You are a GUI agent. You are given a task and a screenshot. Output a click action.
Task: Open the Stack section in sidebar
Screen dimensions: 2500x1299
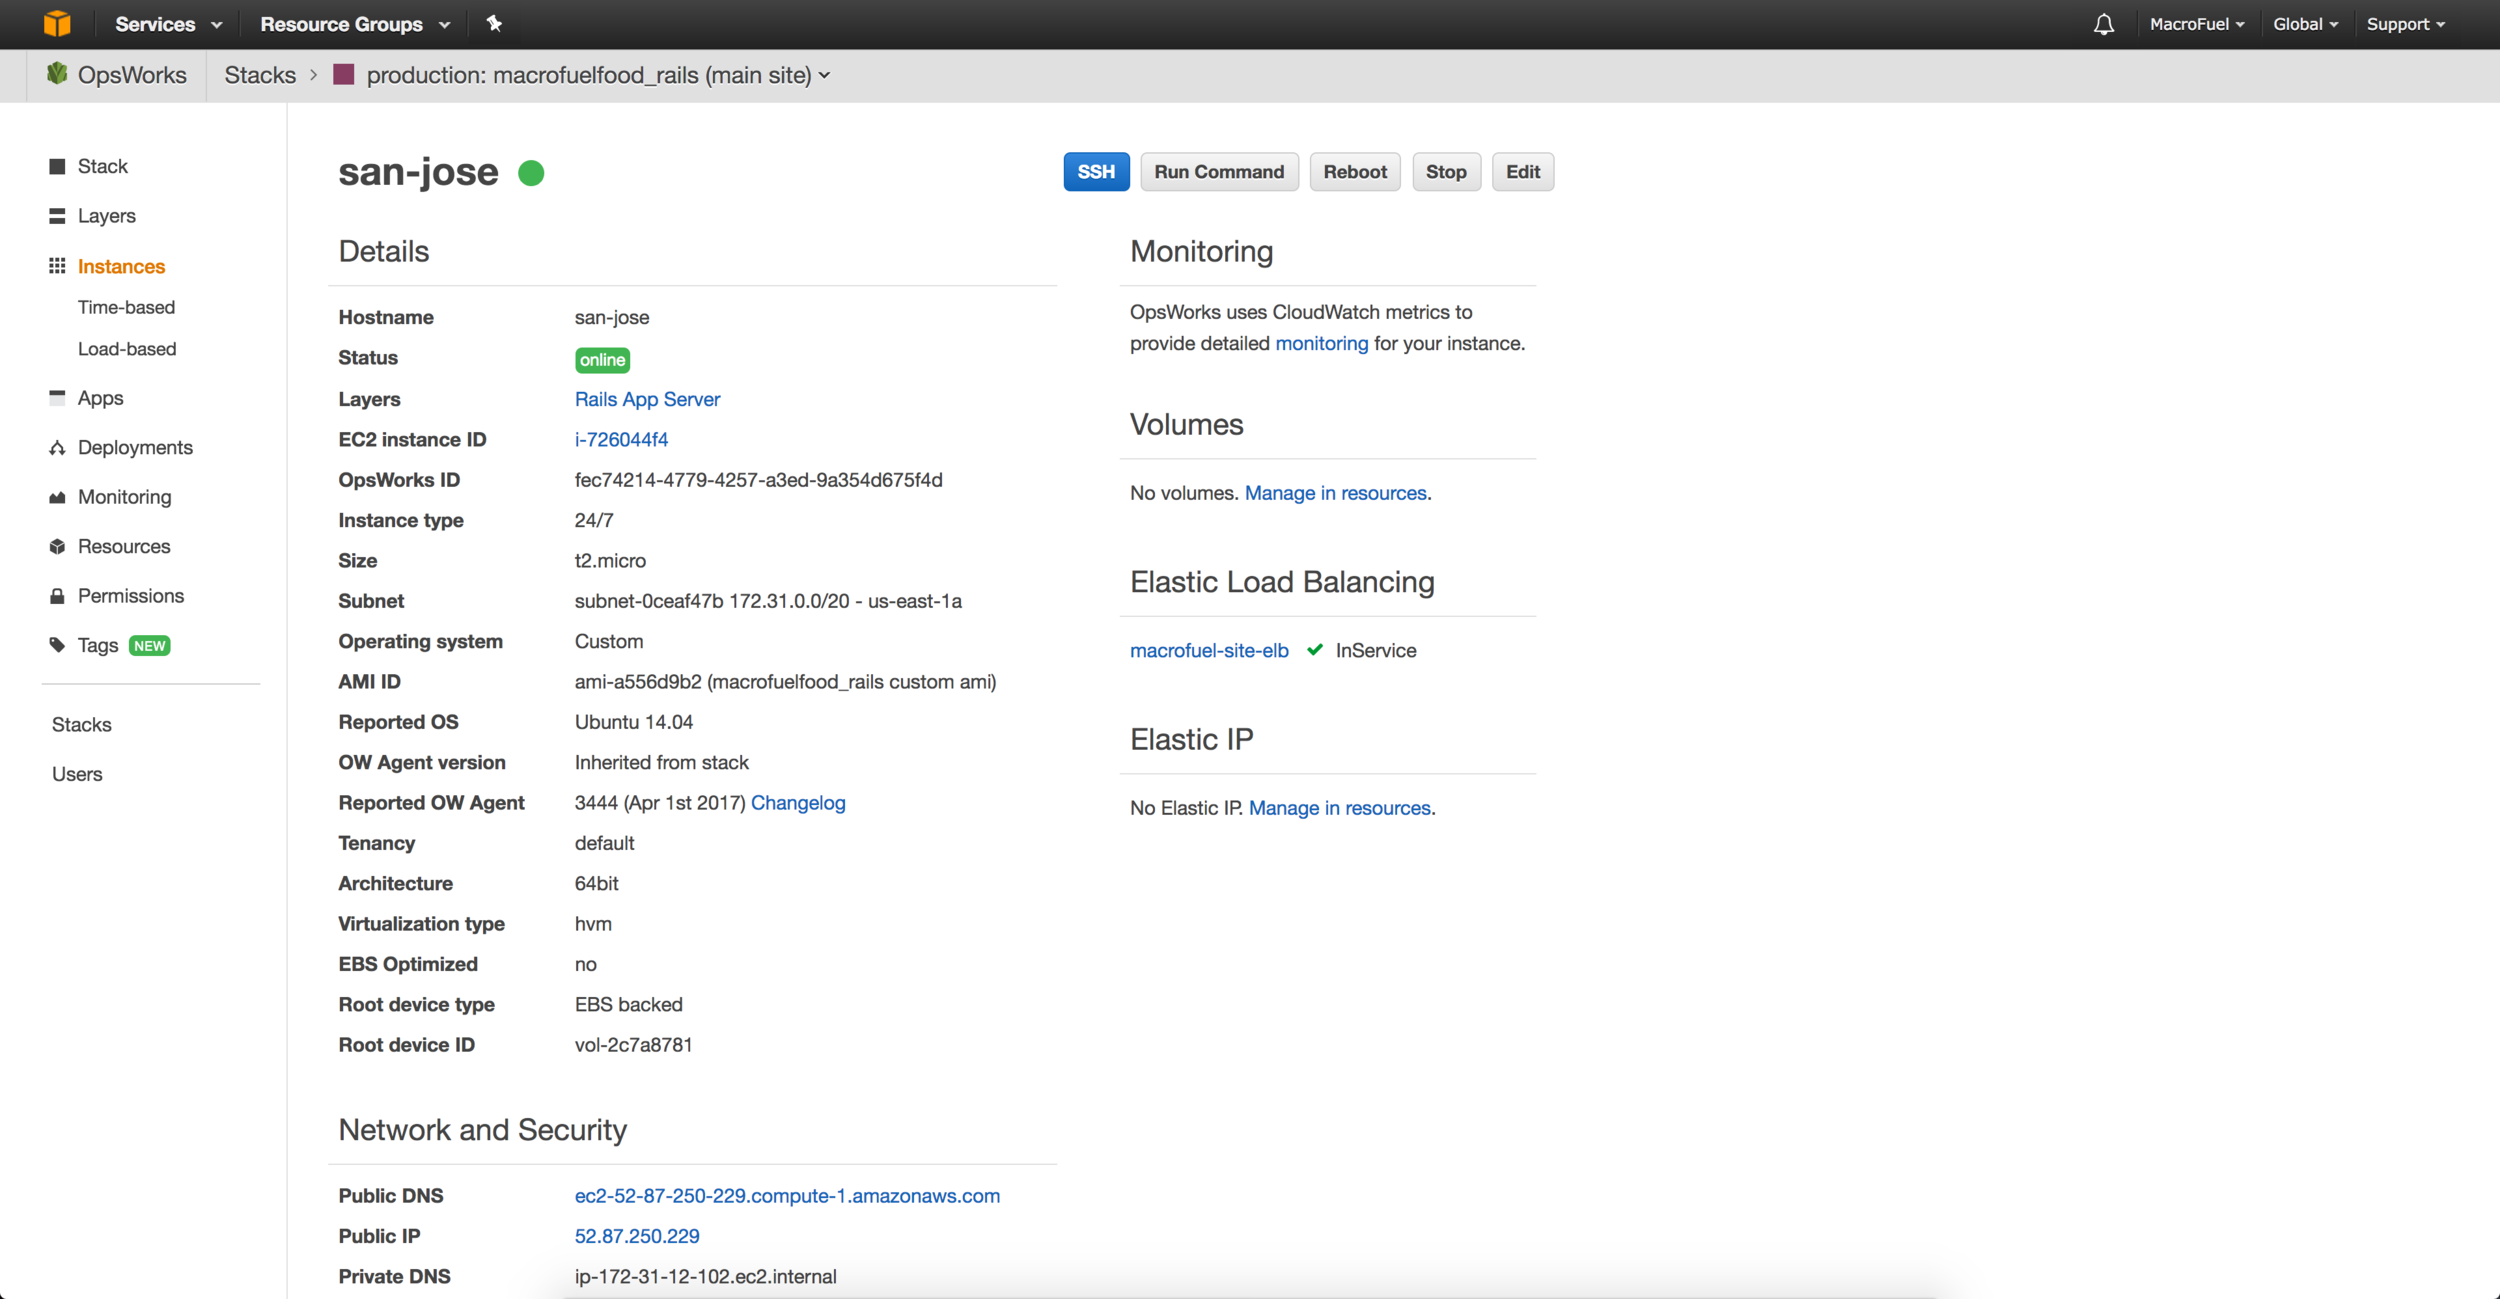tap(103, 166)
